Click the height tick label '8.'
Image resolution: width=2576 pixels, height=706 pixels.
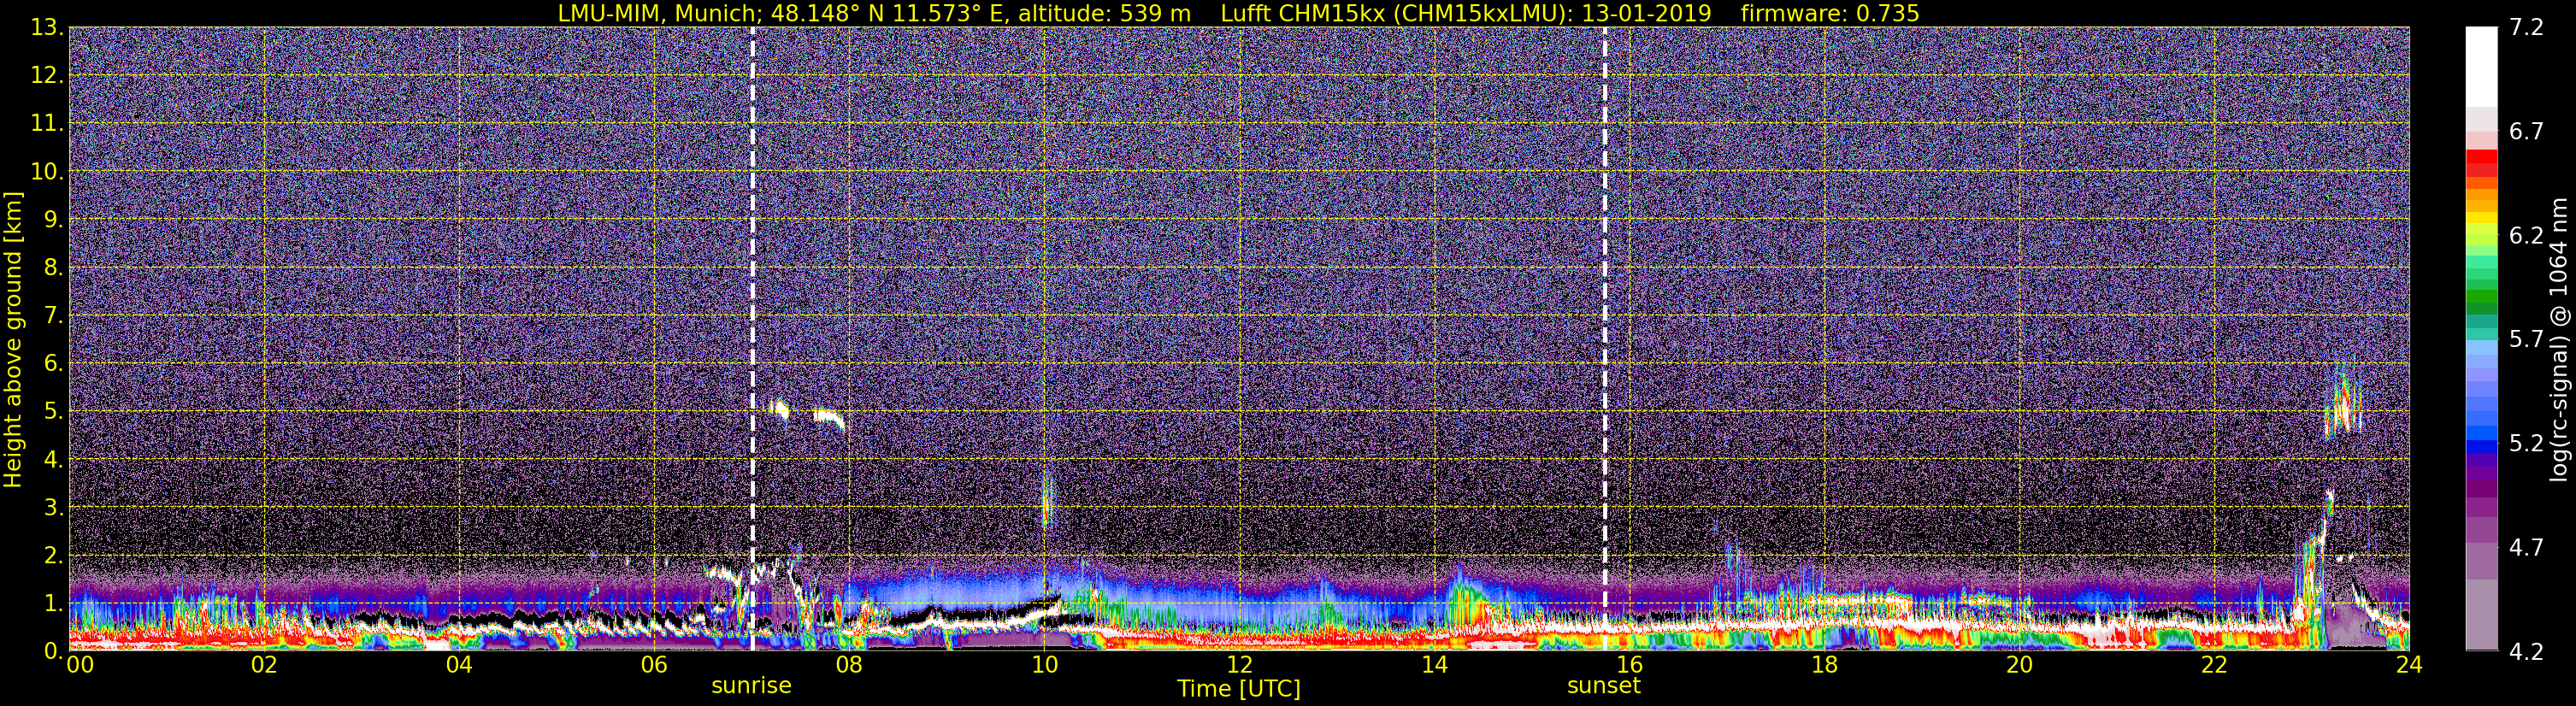(x=52, y=268)
